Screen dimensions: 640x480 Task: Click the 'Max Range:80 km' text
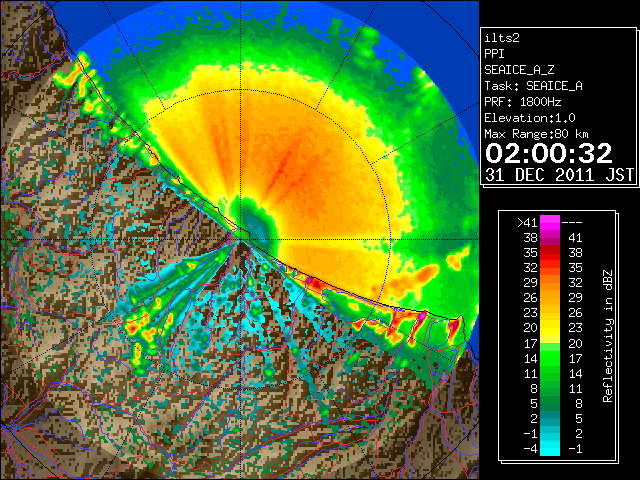coord(536,134)
